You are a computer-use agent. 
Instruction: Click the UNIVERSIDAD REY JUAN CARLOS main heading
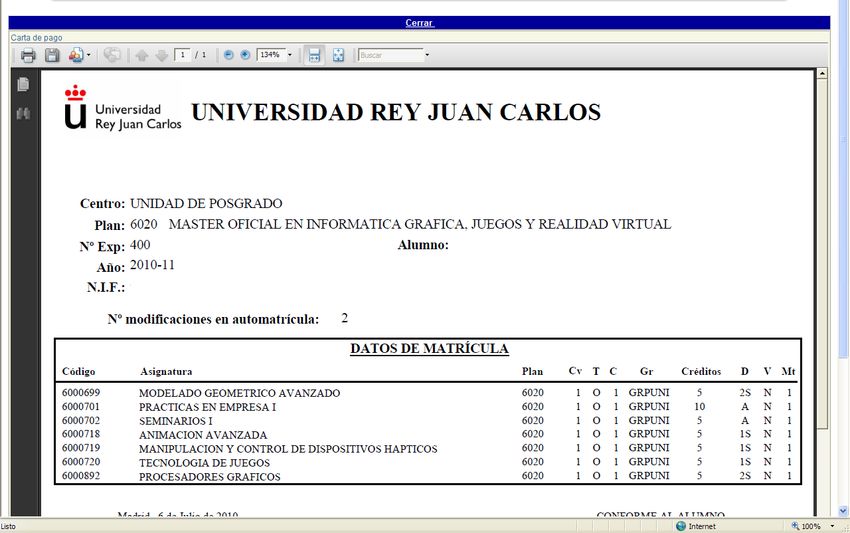(x=396, y=112)
